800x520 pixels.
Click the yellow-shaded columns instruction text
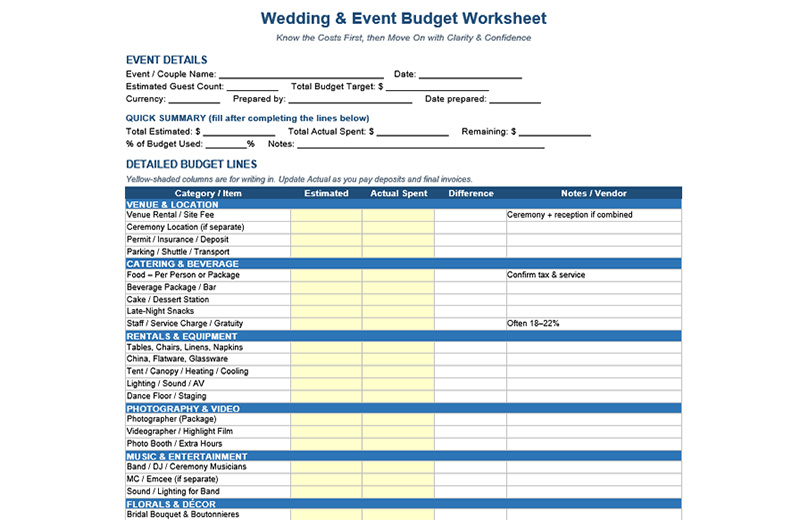[299, 179]
